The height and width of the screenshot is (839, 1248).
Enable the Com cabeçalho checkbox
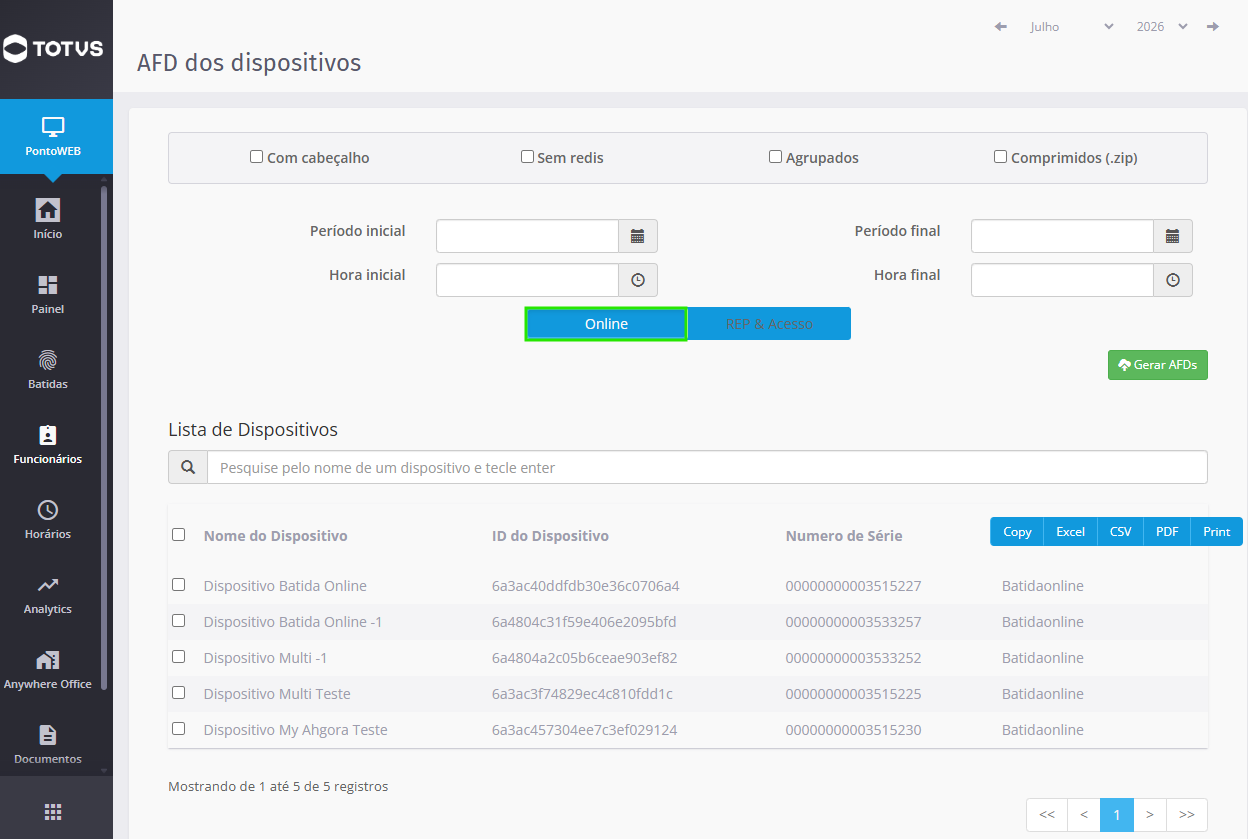pos(256,157)
